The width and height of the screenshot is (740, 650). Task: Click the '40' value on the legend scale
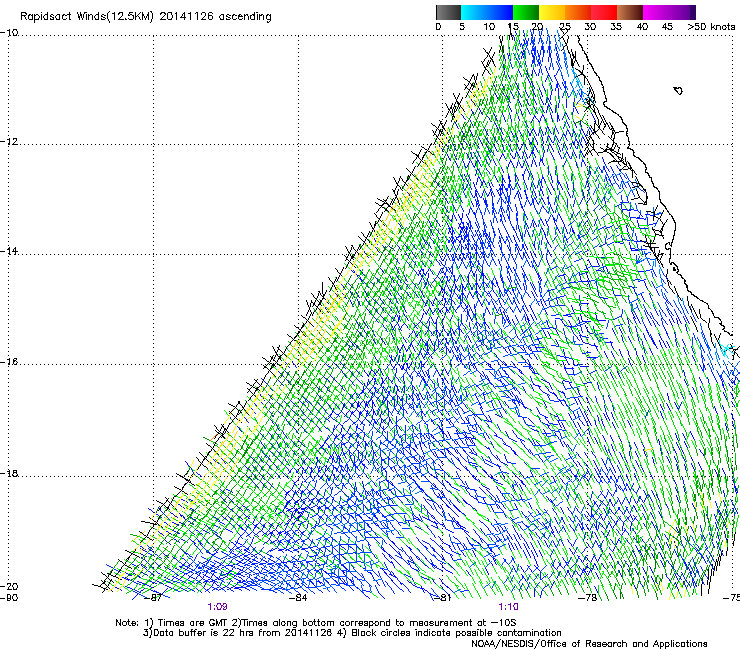click(642, 27)
